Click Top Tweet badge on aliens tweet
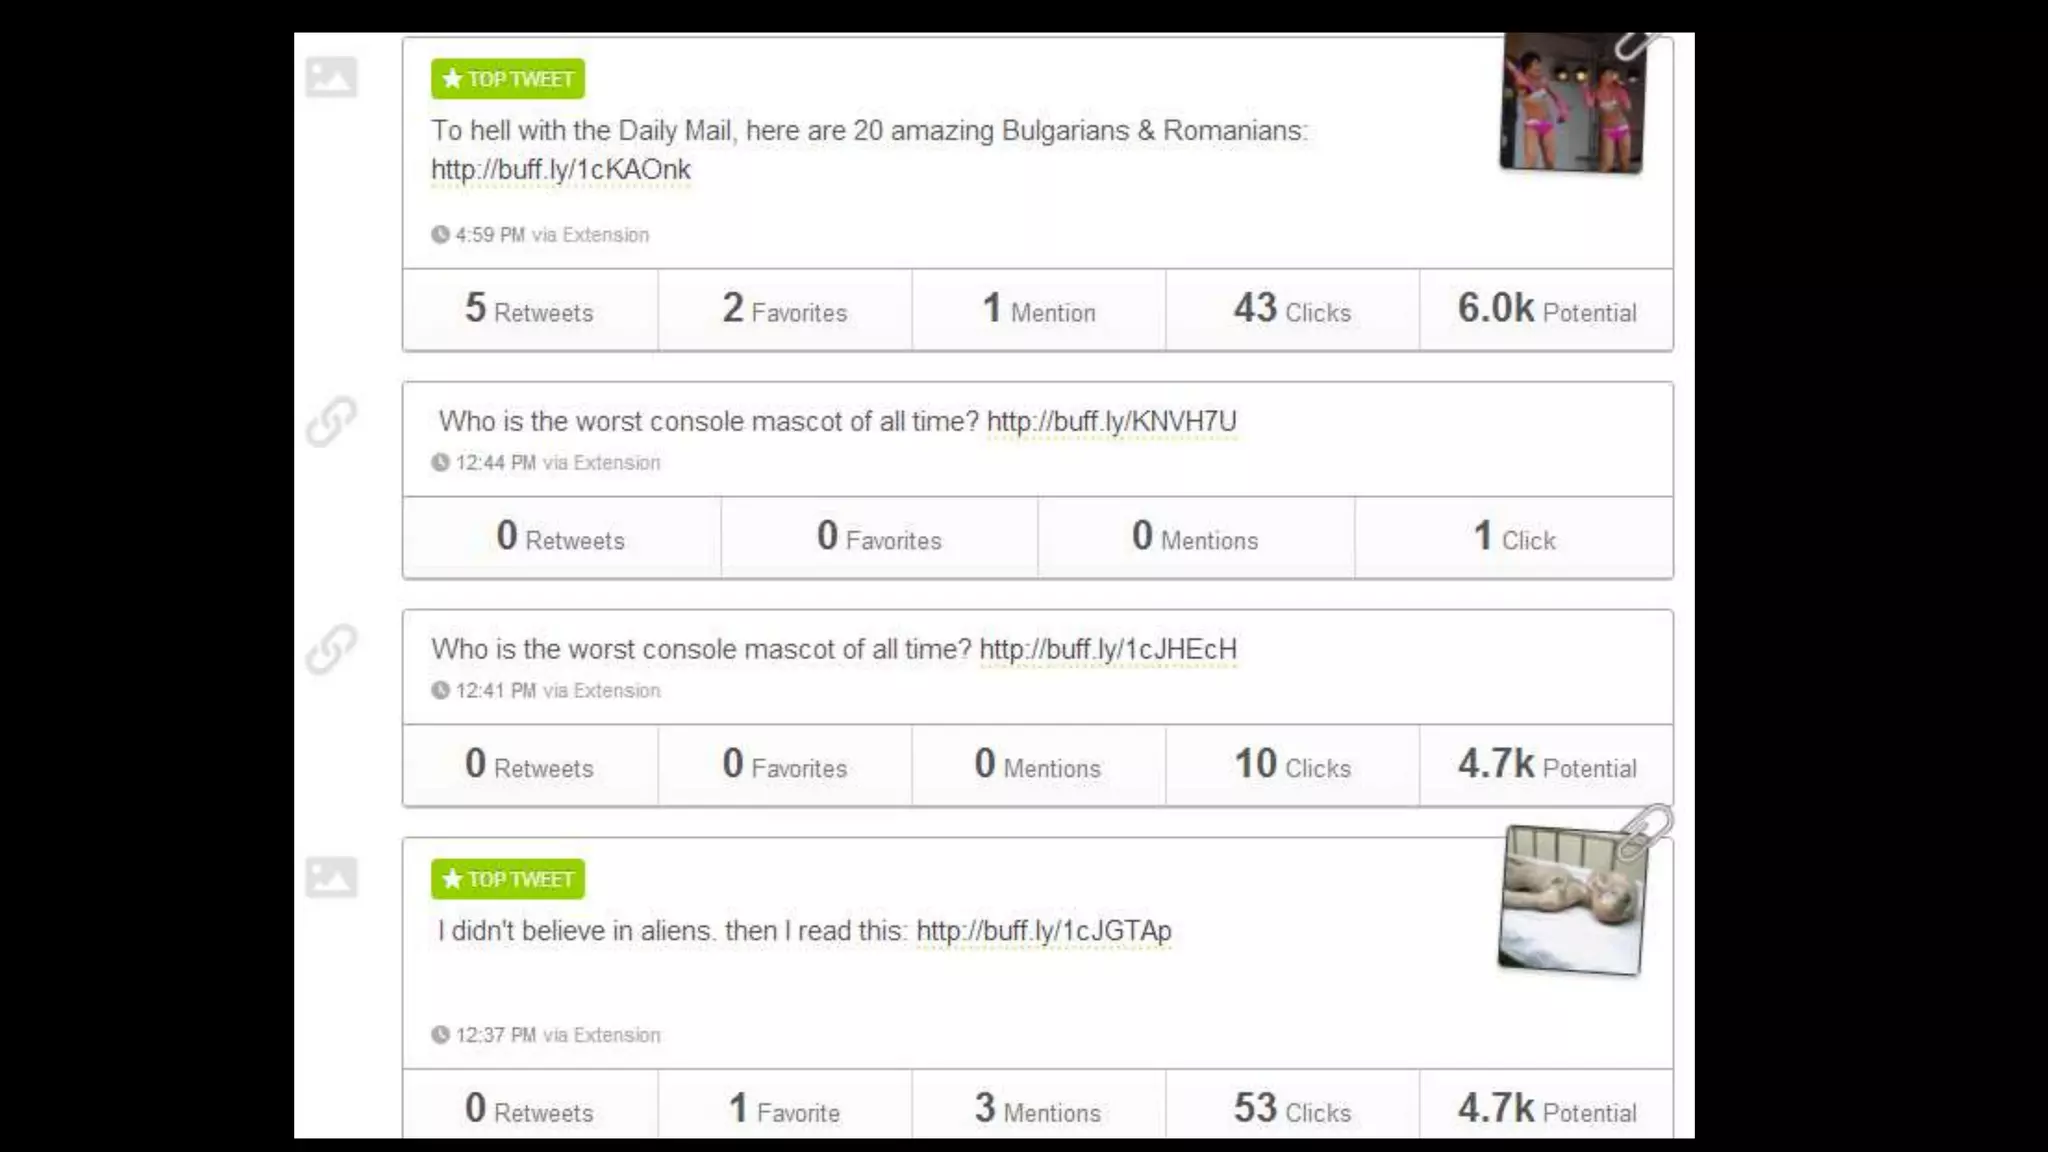The height and width of the screenshot is (1152, 2048). click(x=508, y=879)
